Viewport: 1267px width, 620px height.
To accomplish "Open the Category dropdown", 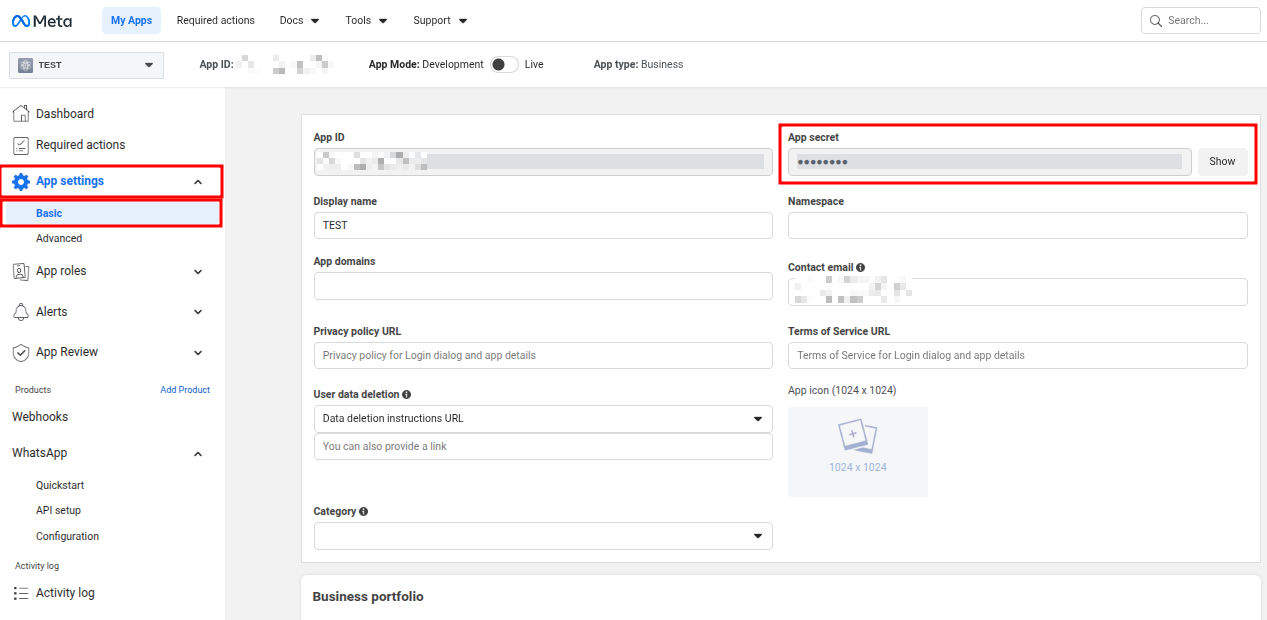I will tap(543, 536).
